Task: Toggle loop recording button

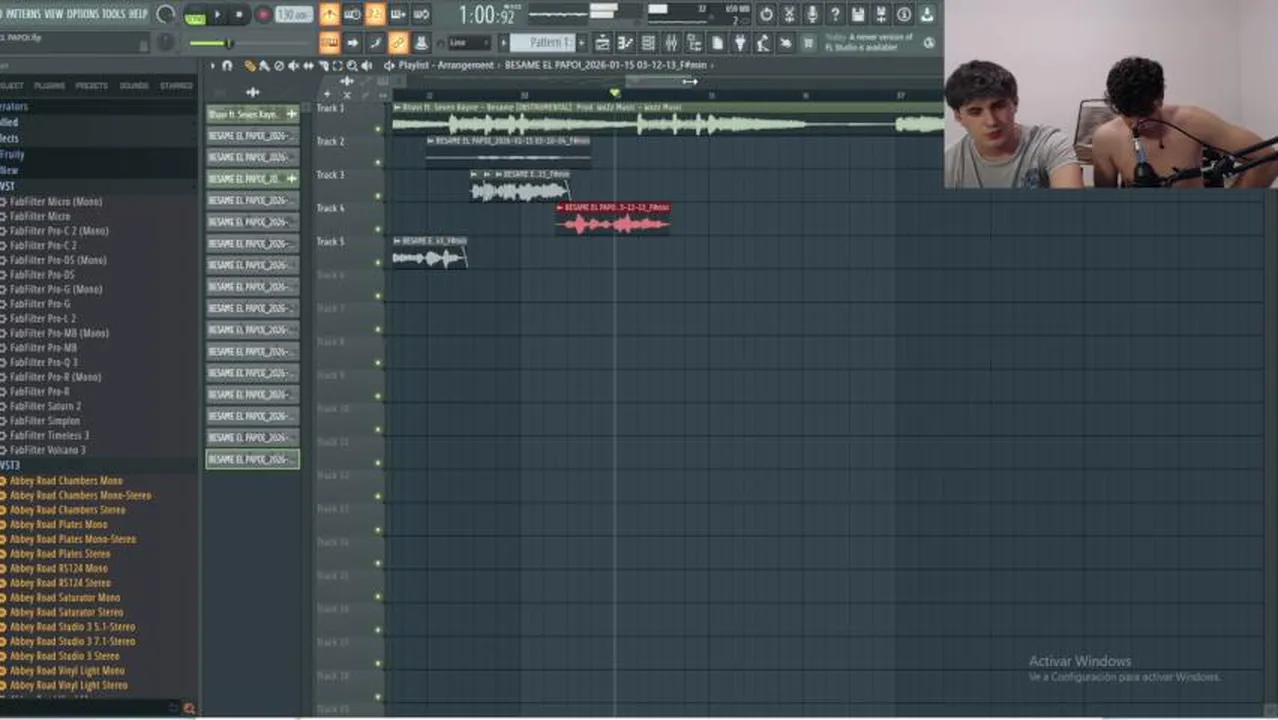Action: (421, 14)
